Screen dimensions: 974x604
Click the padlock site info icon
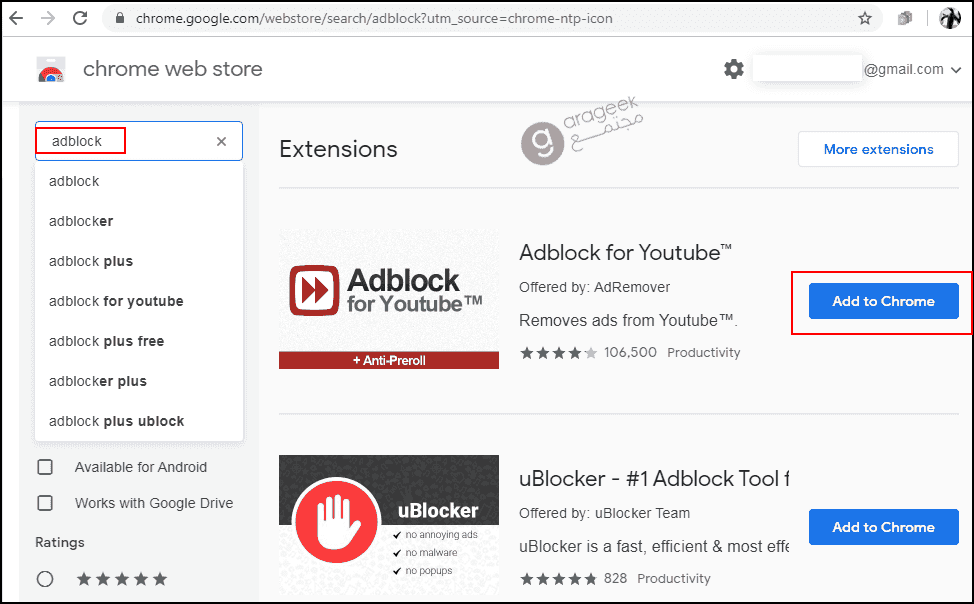[x=121, y=18]
